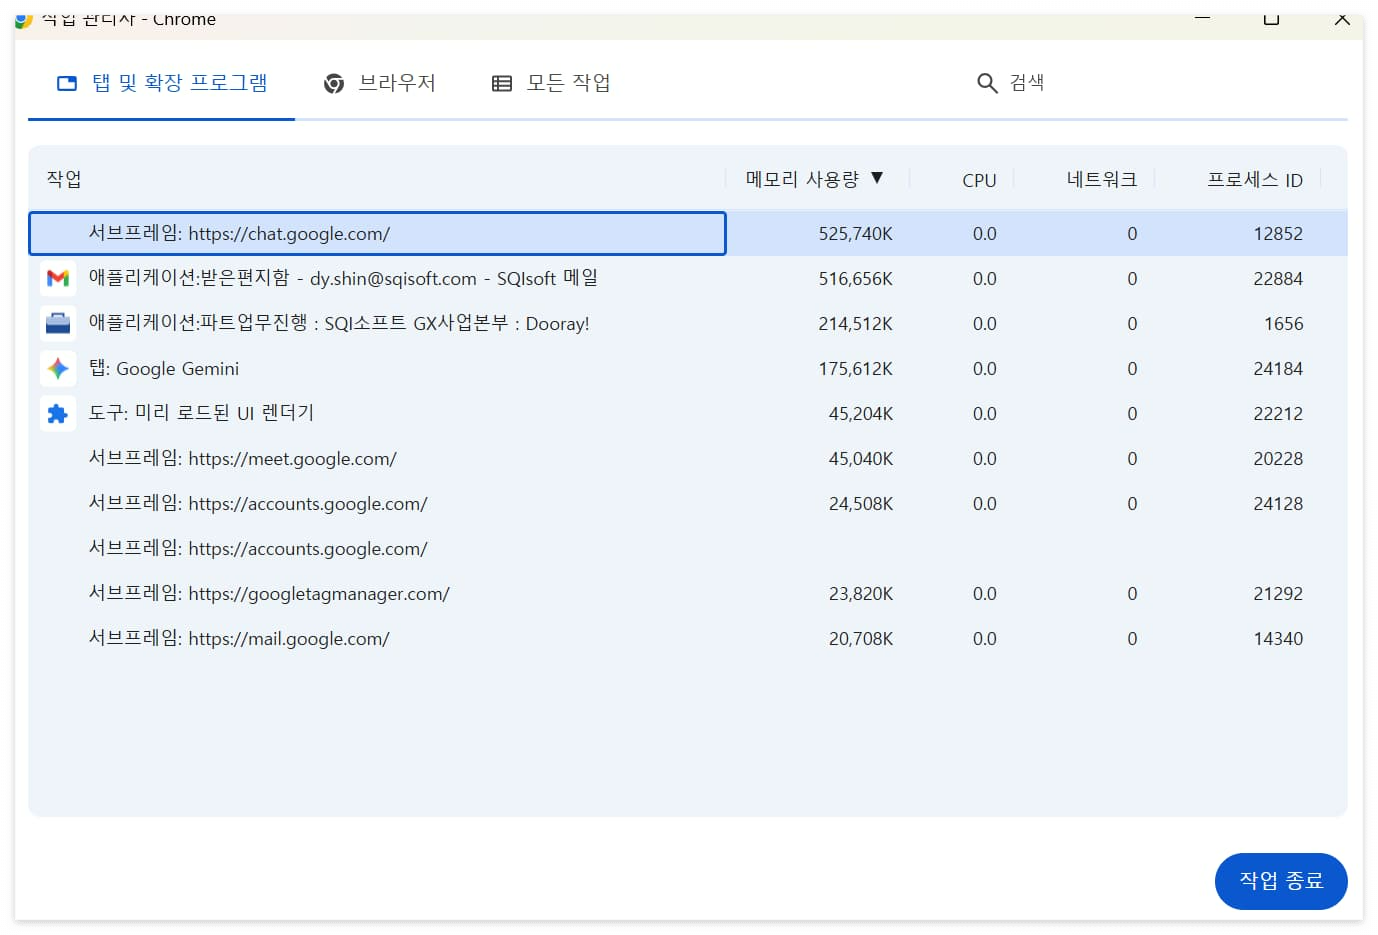Click memory value 214,512K
This screenshot has width=1378, height=935.
(x=855, y=324)
